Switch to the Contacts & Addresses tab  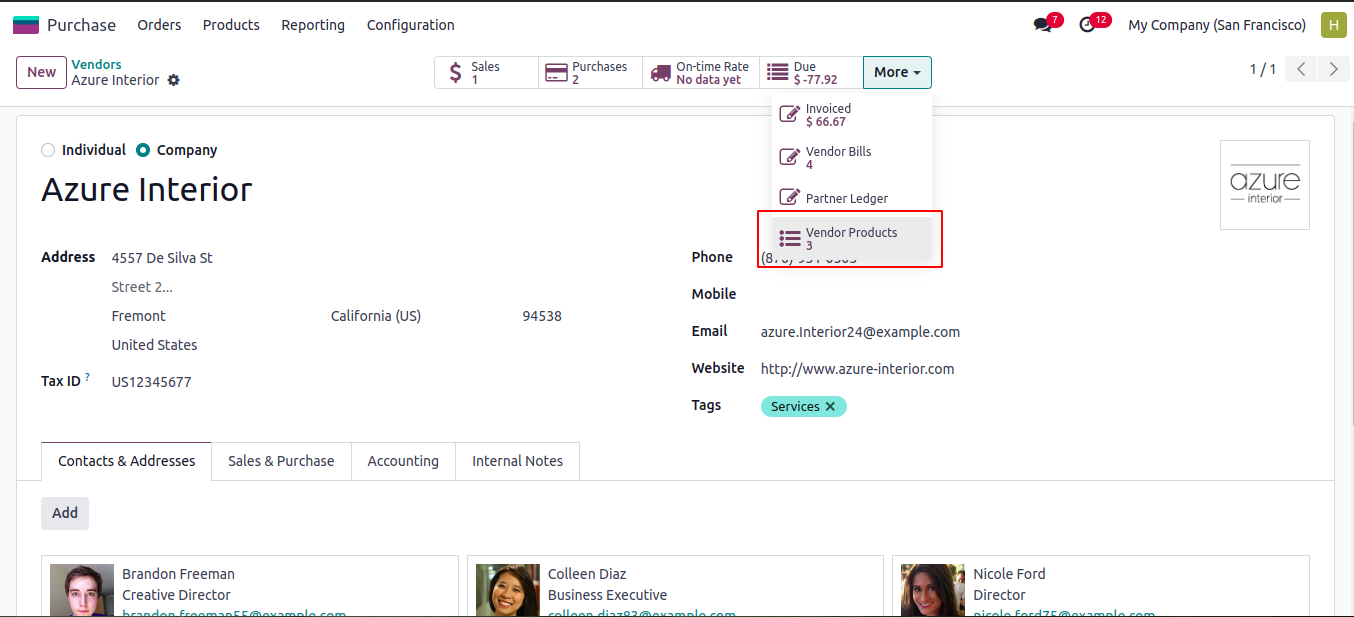tap(126, 461)
